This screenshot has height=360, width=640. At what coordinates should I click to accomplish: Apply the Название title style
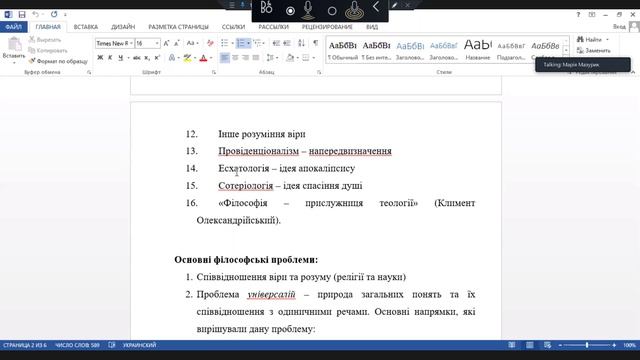[478, 50]
